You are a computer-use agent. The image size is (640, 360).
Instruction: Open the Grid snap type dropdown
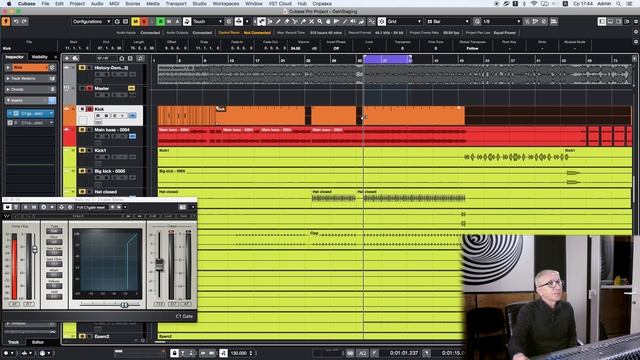pyautogui.click(x=404, y=21)
